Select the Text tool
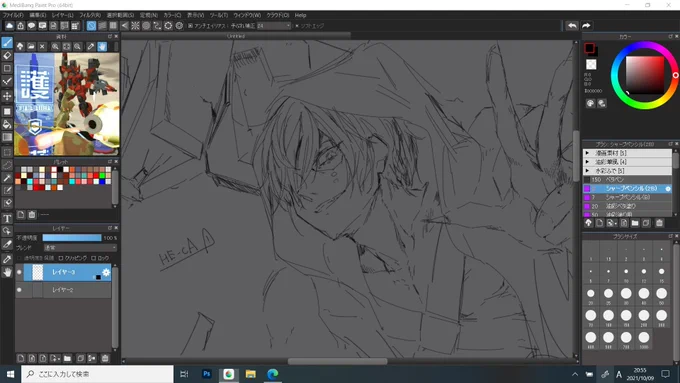The image size is (680, 383). pos(7,218)
